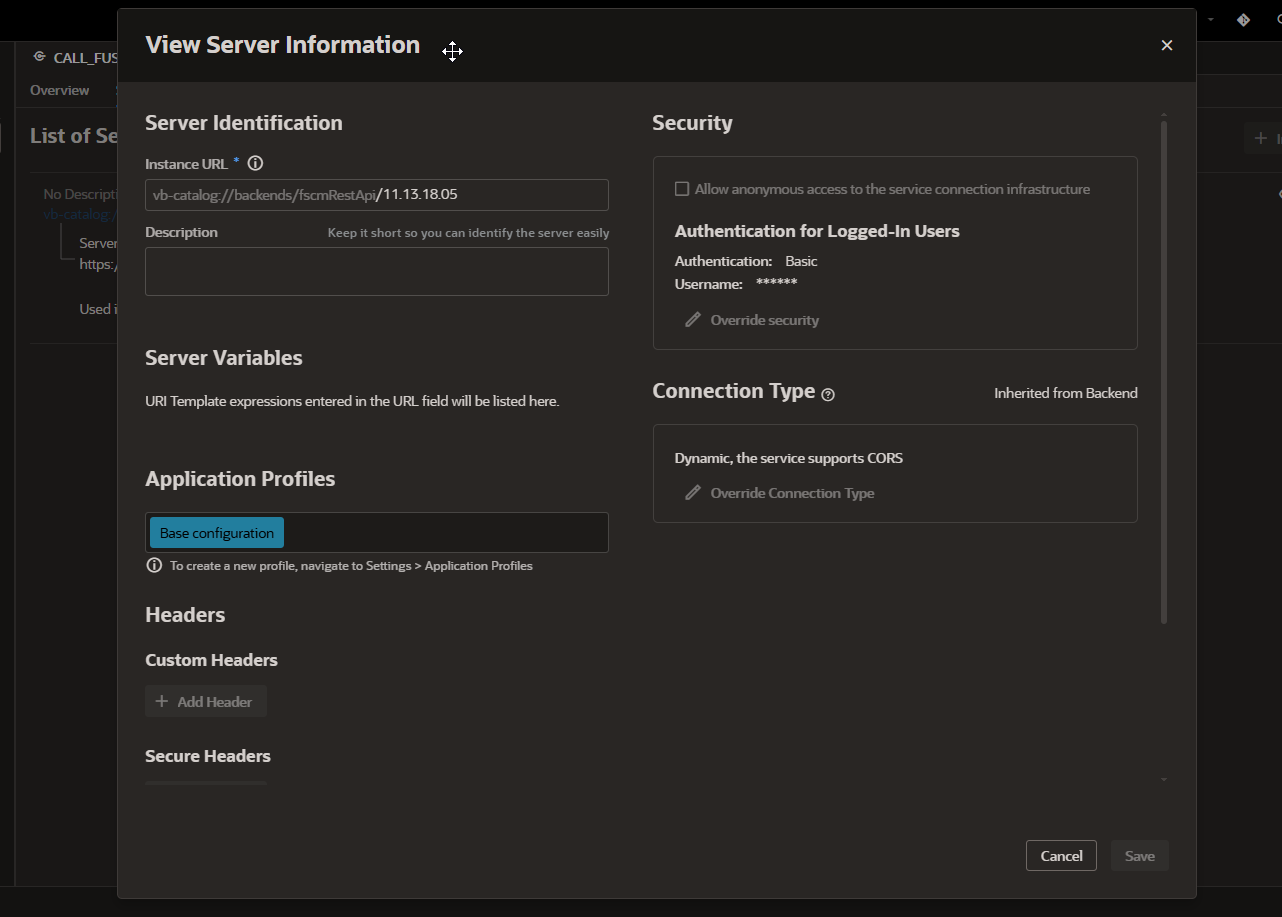1282x917 pixels.
Task: Click the dropdown arrow in top bar
Action: click(x=1211, y=19)
